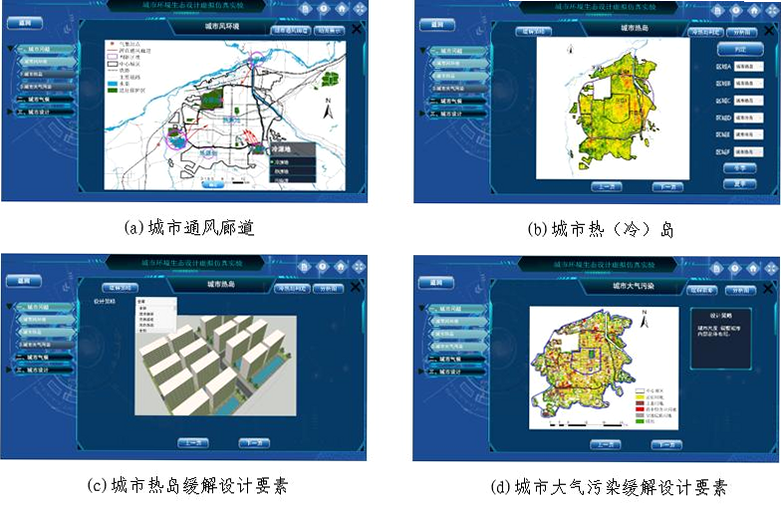Open the 区域E dropdown in panel (b)
The image size is (781, 507).
click(748, 134)
